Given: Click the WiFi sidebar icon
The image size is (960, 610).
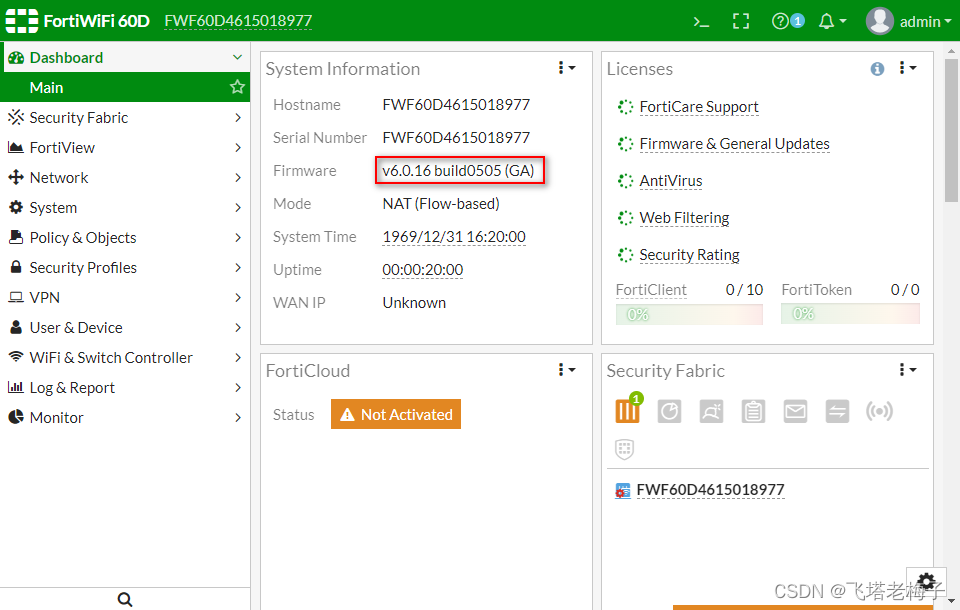Looking at the screenshot, I should pos(16,357).
